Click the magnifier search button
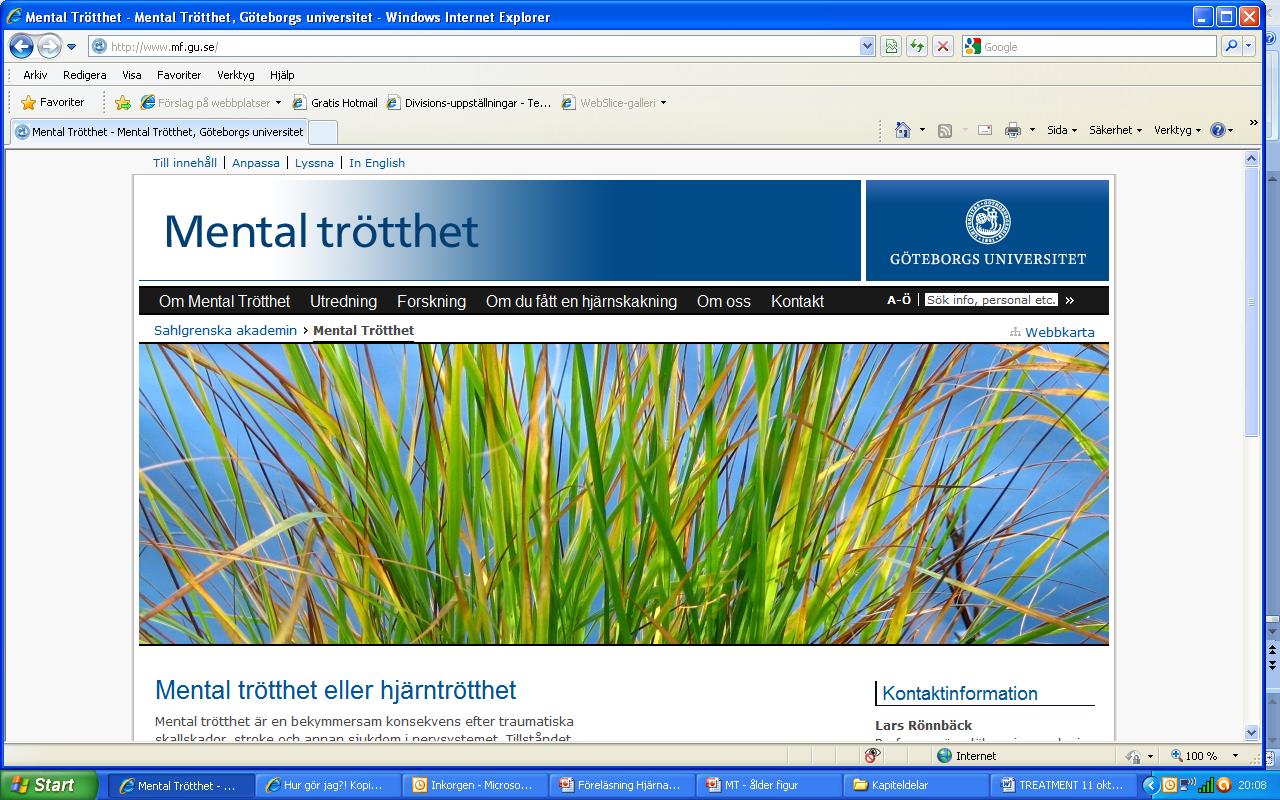The image size is (1280, 800). coord(1231,46)
